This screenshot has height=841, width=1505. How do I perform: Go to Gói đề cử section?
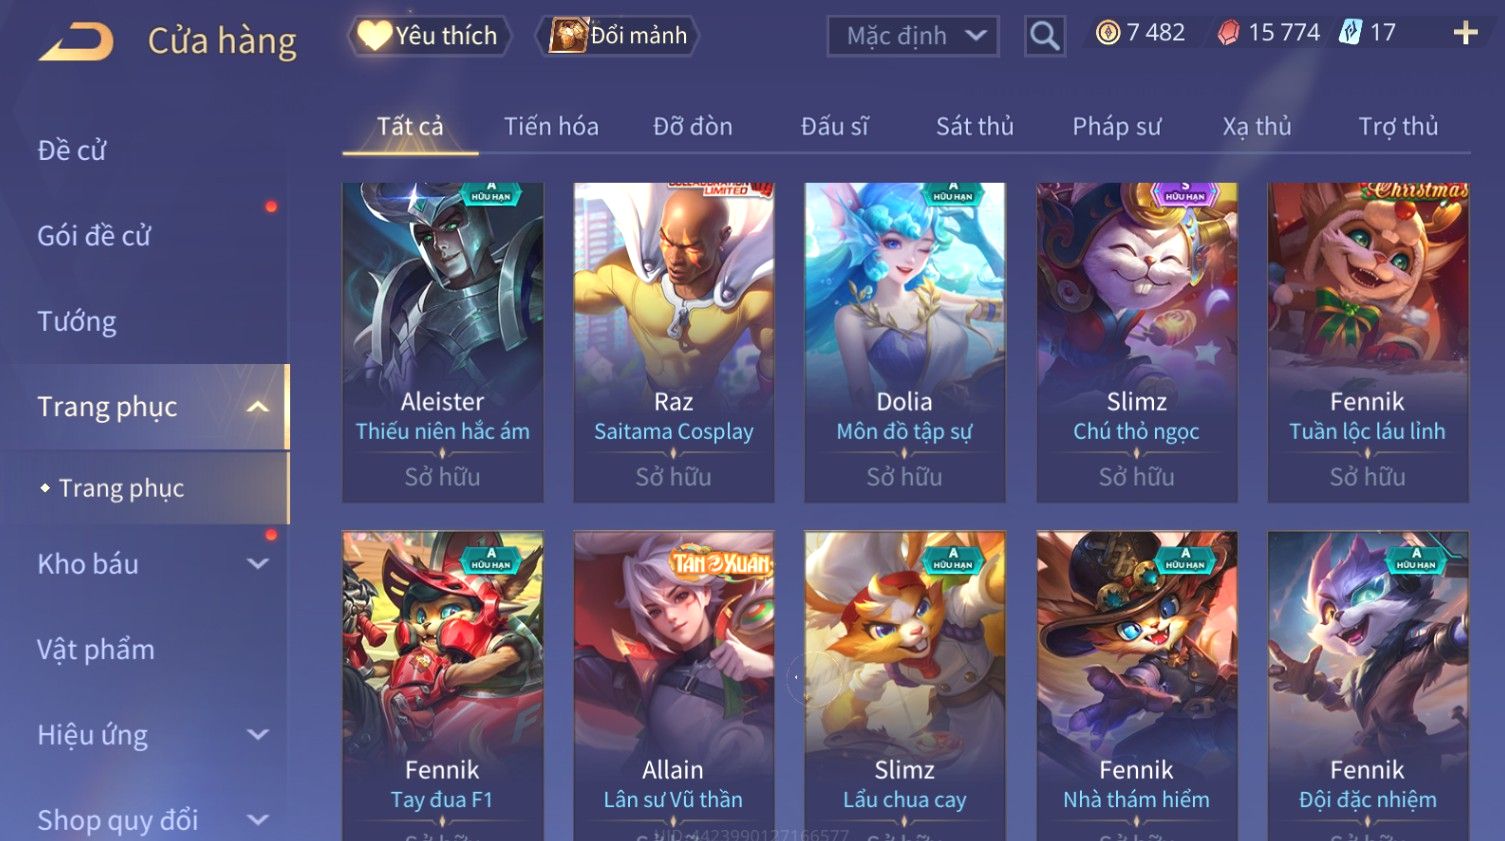(x=94, y=236)
